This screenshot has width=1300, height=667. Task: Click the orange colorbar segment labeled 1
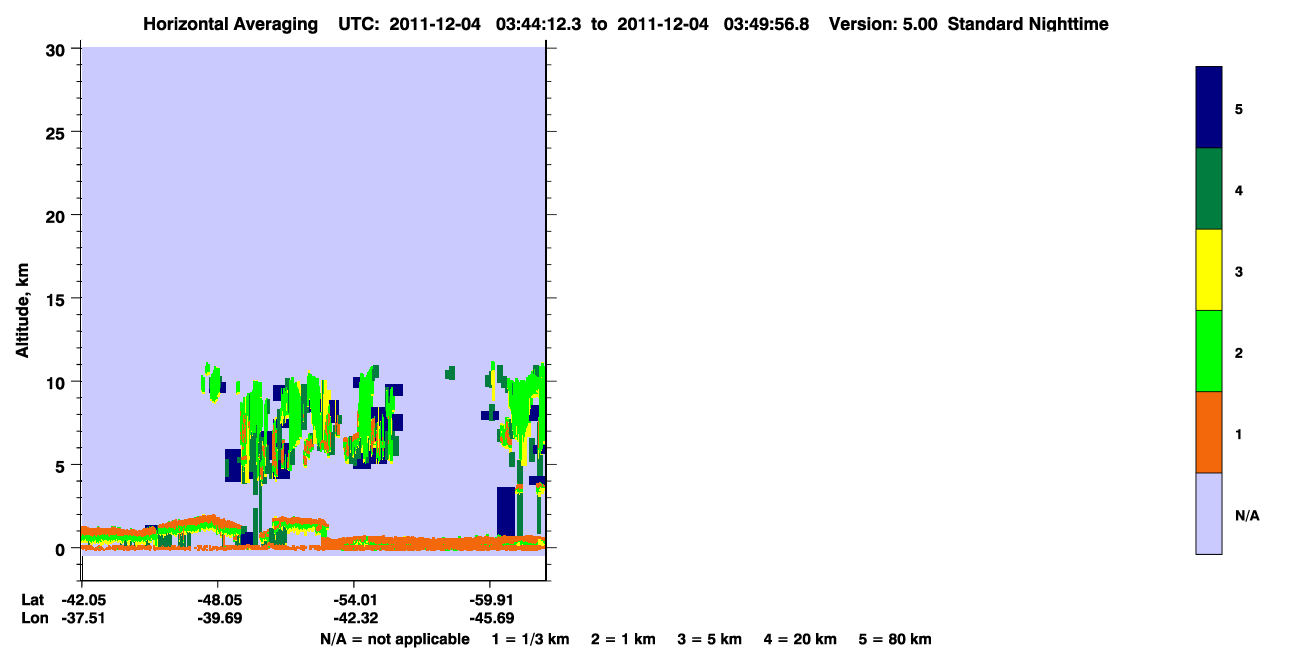pyautogui.click(x=1209, y=432)
